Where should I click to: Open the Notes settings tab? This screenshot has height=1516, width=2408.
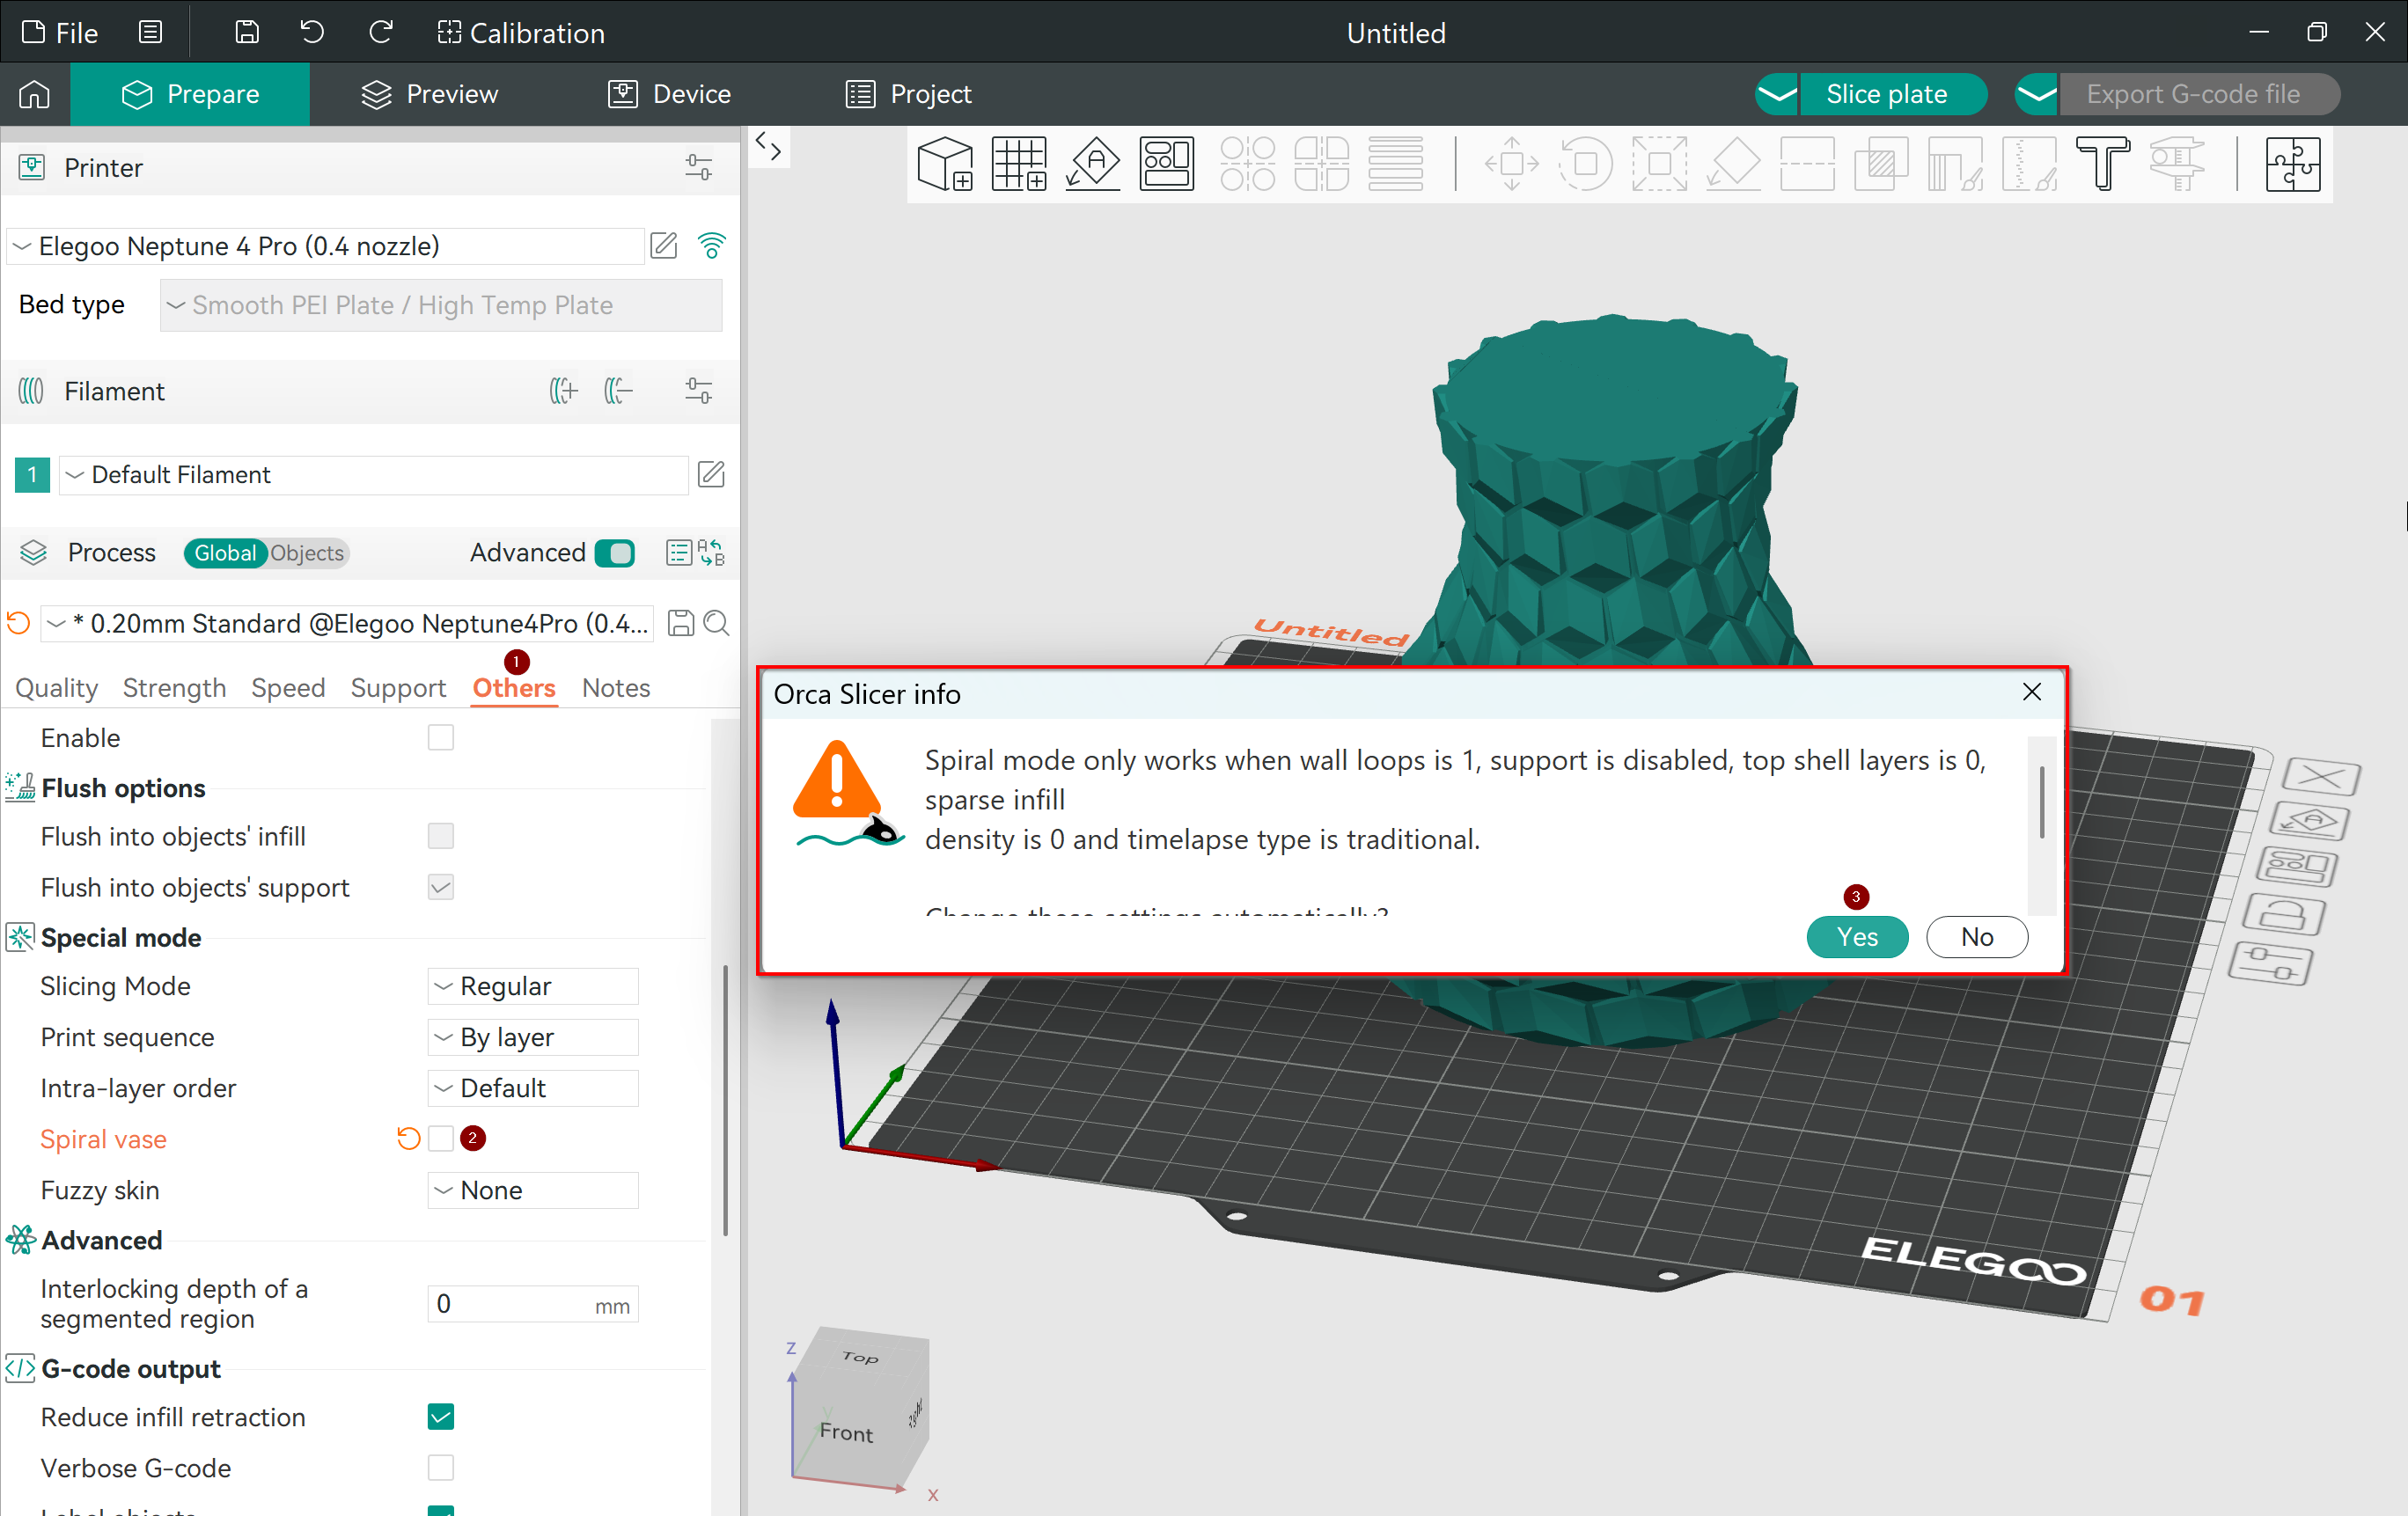coord(616,688)
